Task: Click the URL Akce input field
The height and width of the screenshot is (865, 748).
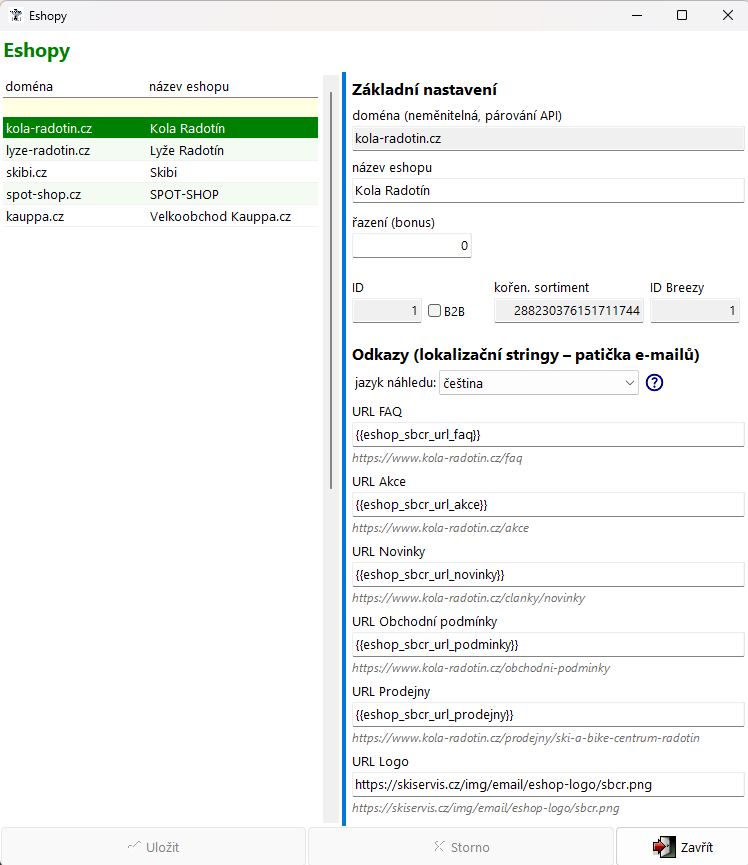Action: click(x=548, y=505)
